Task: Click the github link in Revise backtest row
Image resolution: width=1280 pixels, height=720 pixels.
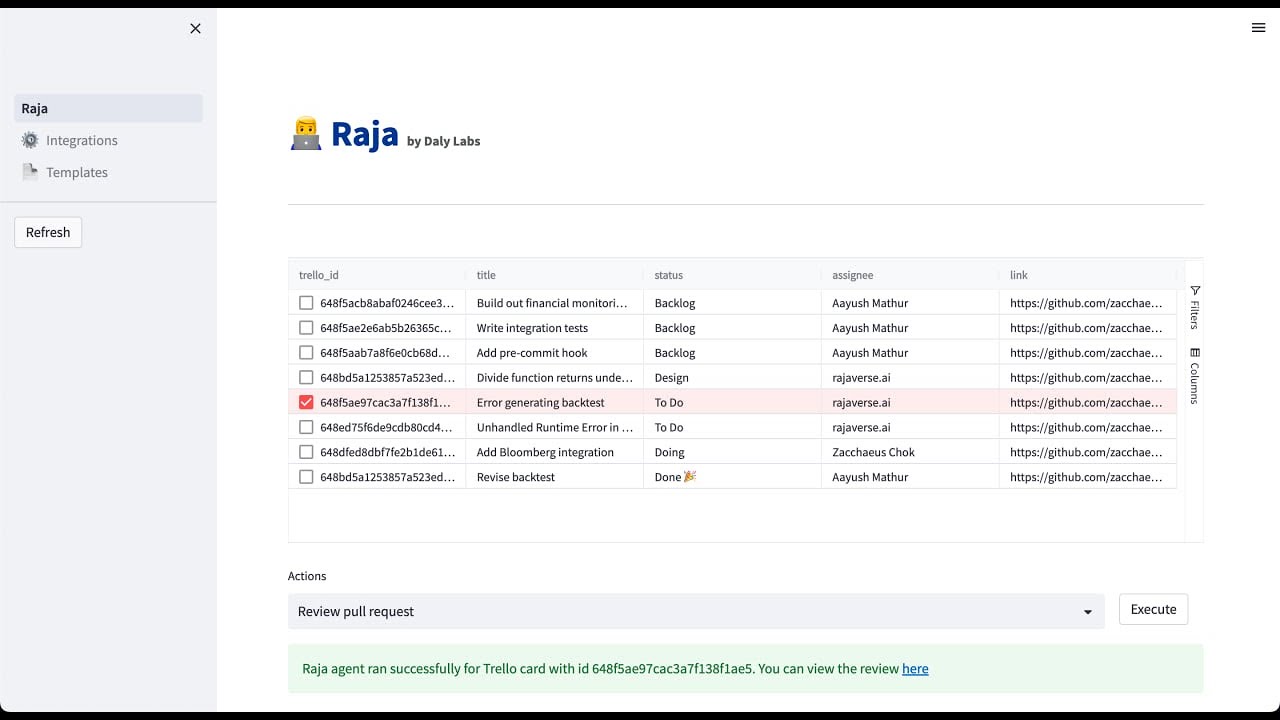Action: (1087, 477)
